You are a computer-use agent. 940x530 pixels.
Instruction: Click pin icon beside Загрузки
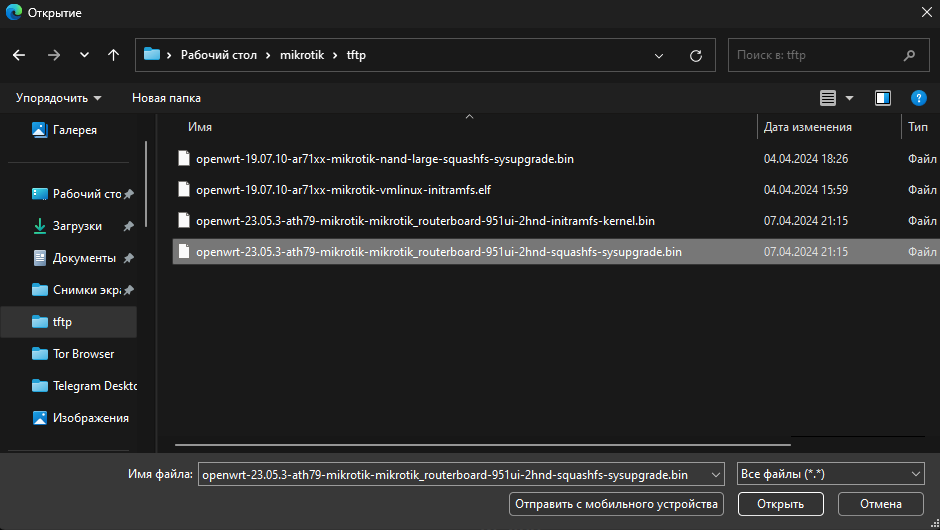point(128,226)
